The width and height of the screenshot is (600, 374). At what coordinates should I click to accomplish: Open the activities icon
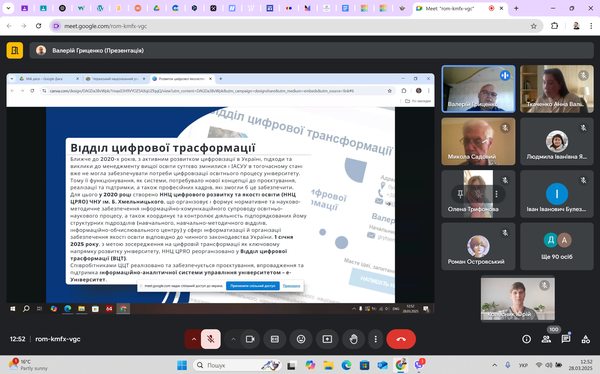[x=585, y=339]
